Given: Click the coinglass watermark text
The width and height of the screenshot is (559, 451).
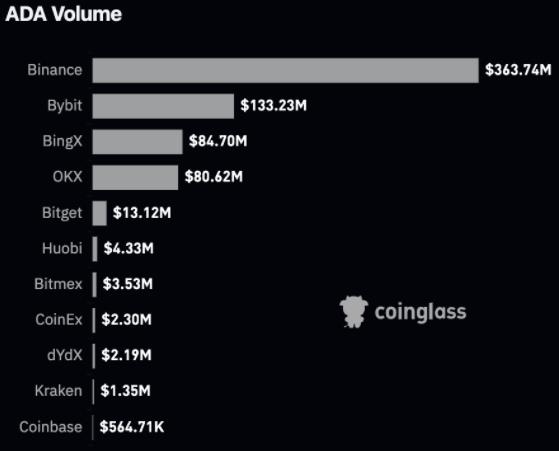Looking at the screenshot, I should [420, 312].
